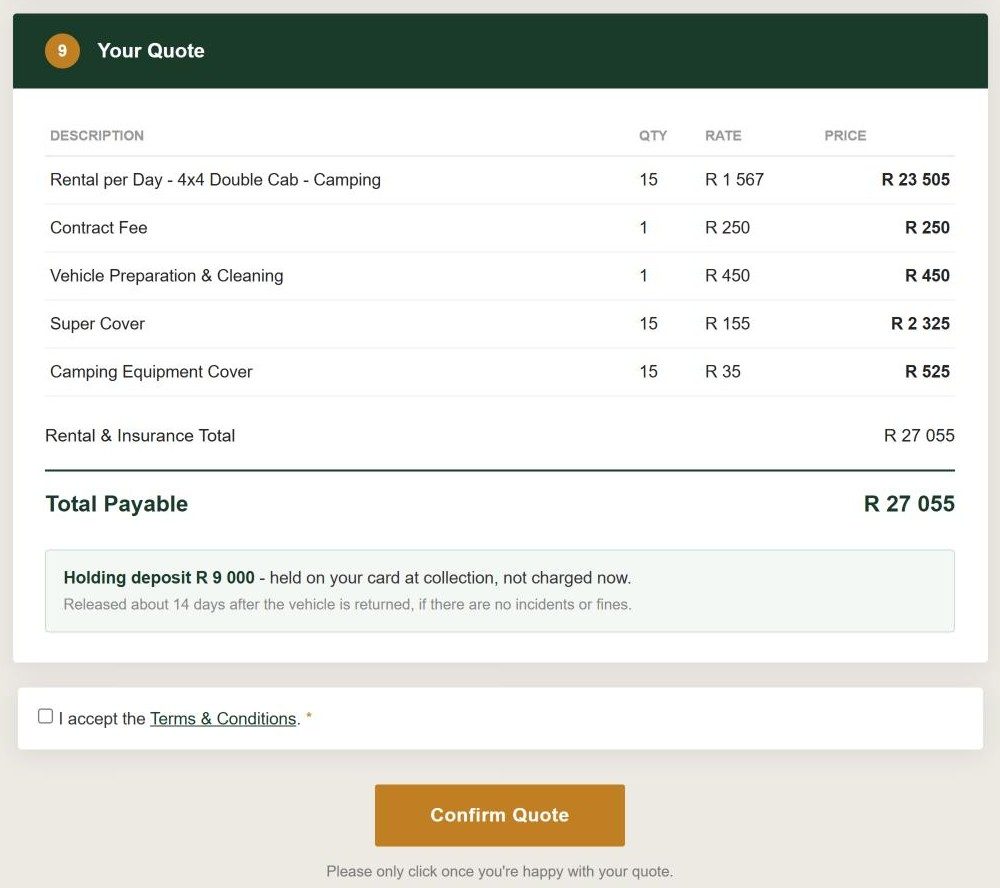Click the Contract Fee bold price 'R 250'

pos(927,228)
